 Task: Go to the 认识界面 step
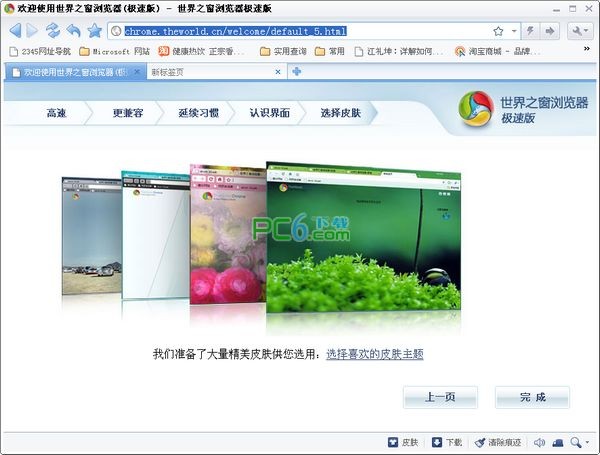(270, 113)
